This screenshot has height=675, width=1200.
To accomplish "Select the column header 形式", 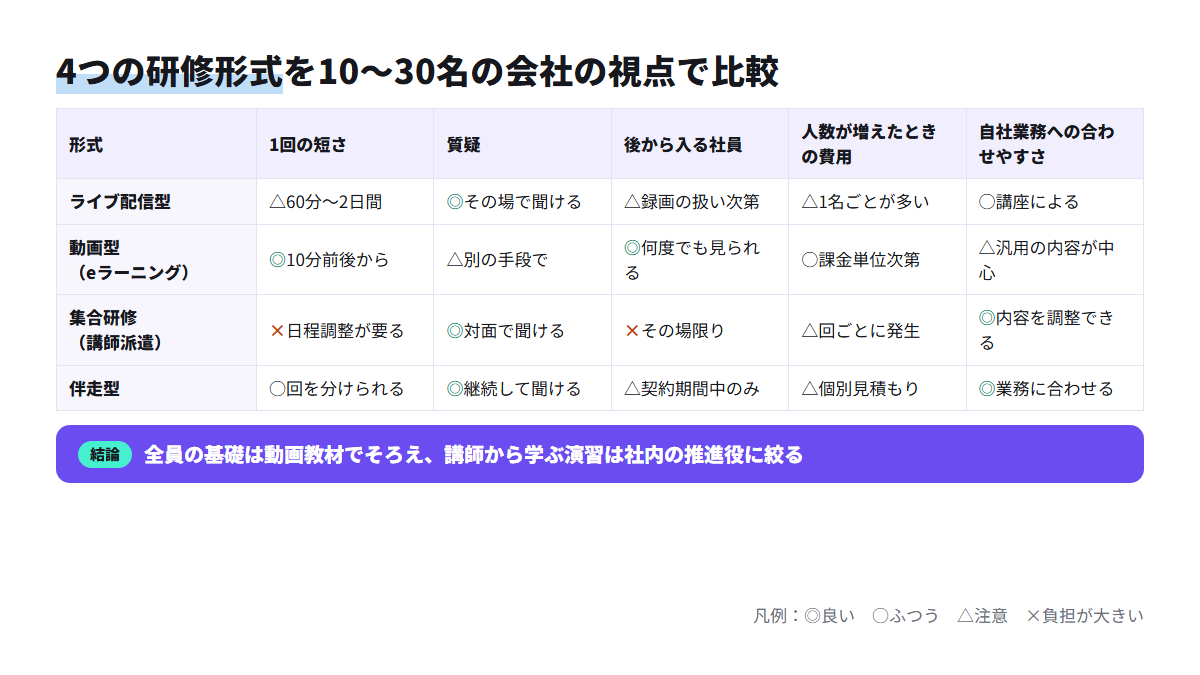I will pos(156,144).
